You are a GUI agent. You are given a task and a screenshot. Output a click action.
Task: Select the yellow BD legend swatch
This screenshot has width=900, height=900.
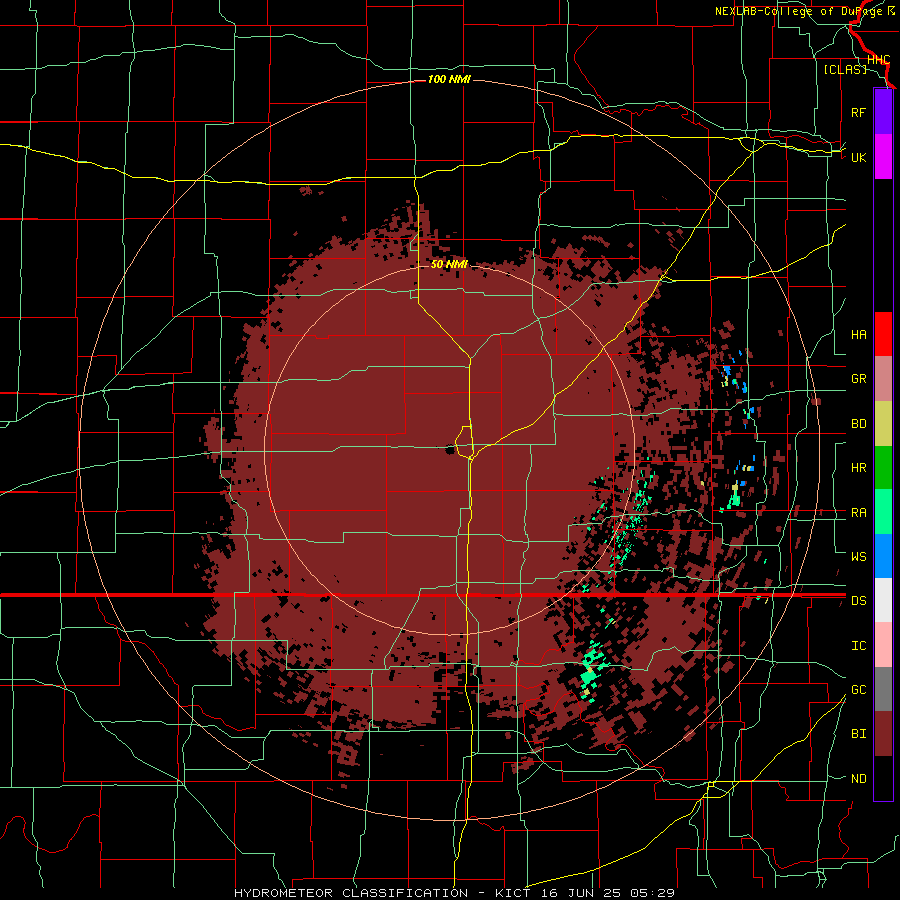click(883, 423)
